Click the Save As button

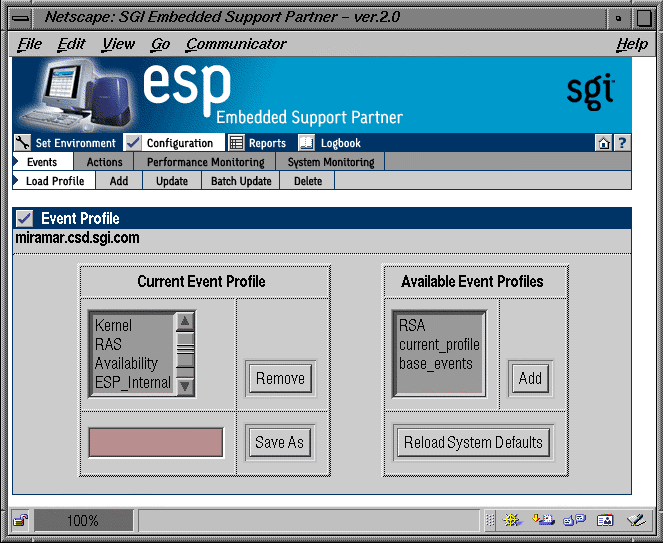point(280,442)
